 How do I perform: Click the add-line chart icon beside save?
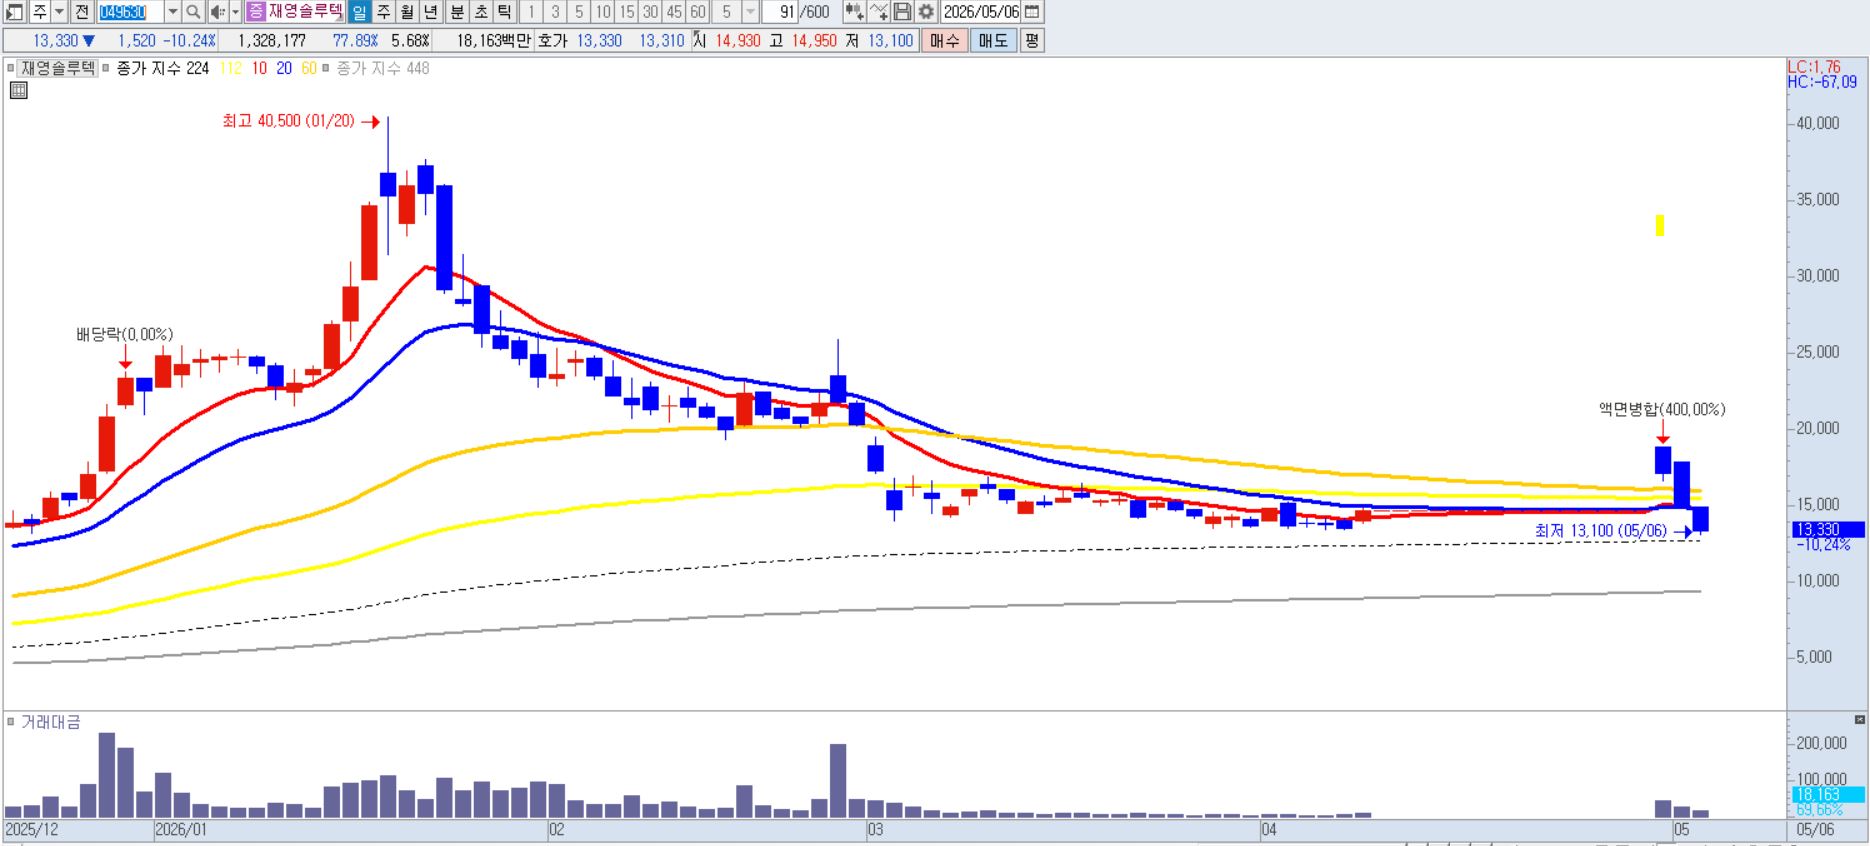click(x=879, y=12)
